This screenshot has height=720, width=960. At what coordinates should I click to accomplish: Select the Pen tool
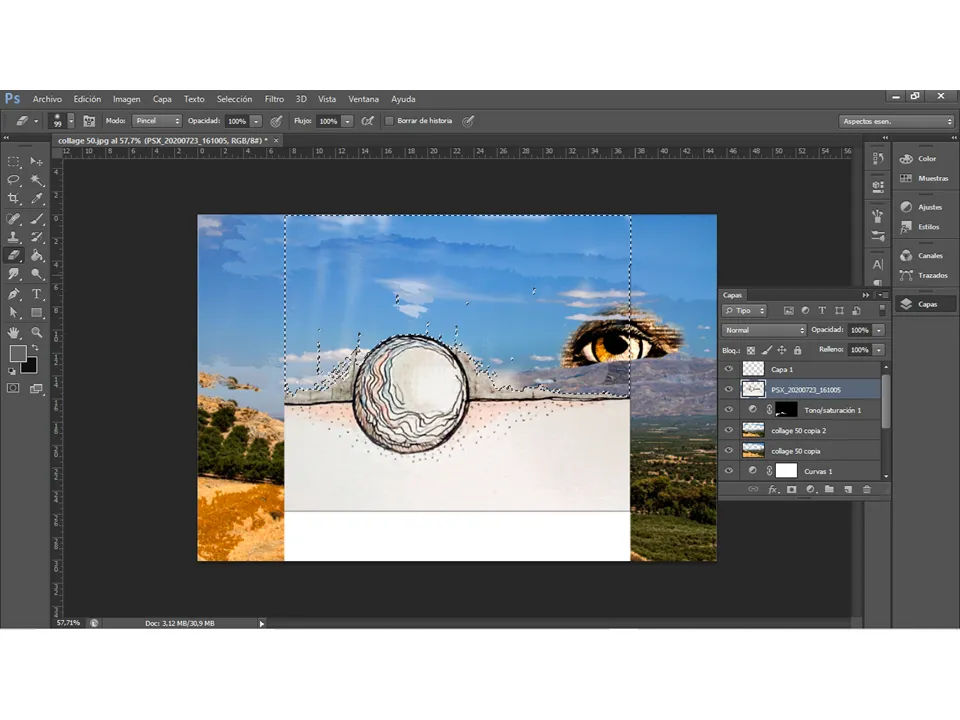tap(13, 294)
